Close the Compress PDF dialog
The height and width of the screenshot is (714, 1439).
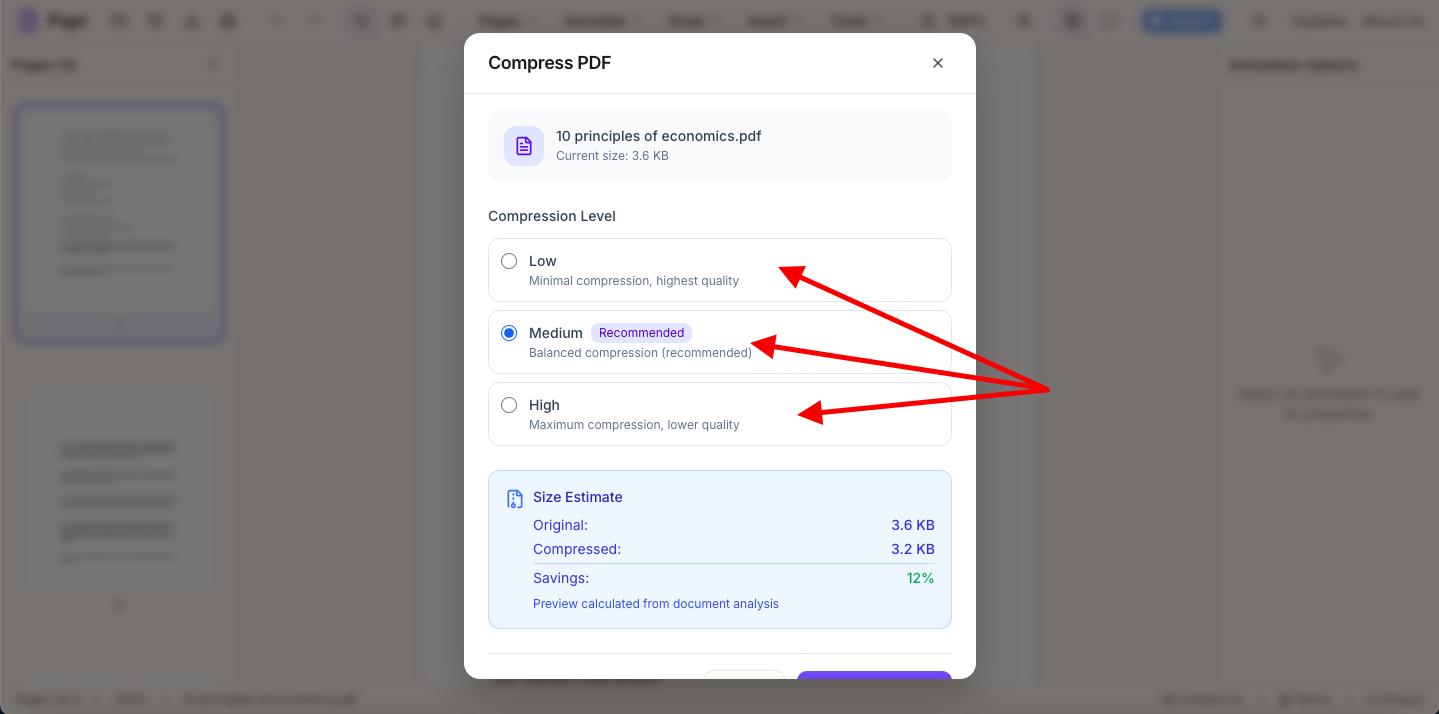click(x=937, y=63)
